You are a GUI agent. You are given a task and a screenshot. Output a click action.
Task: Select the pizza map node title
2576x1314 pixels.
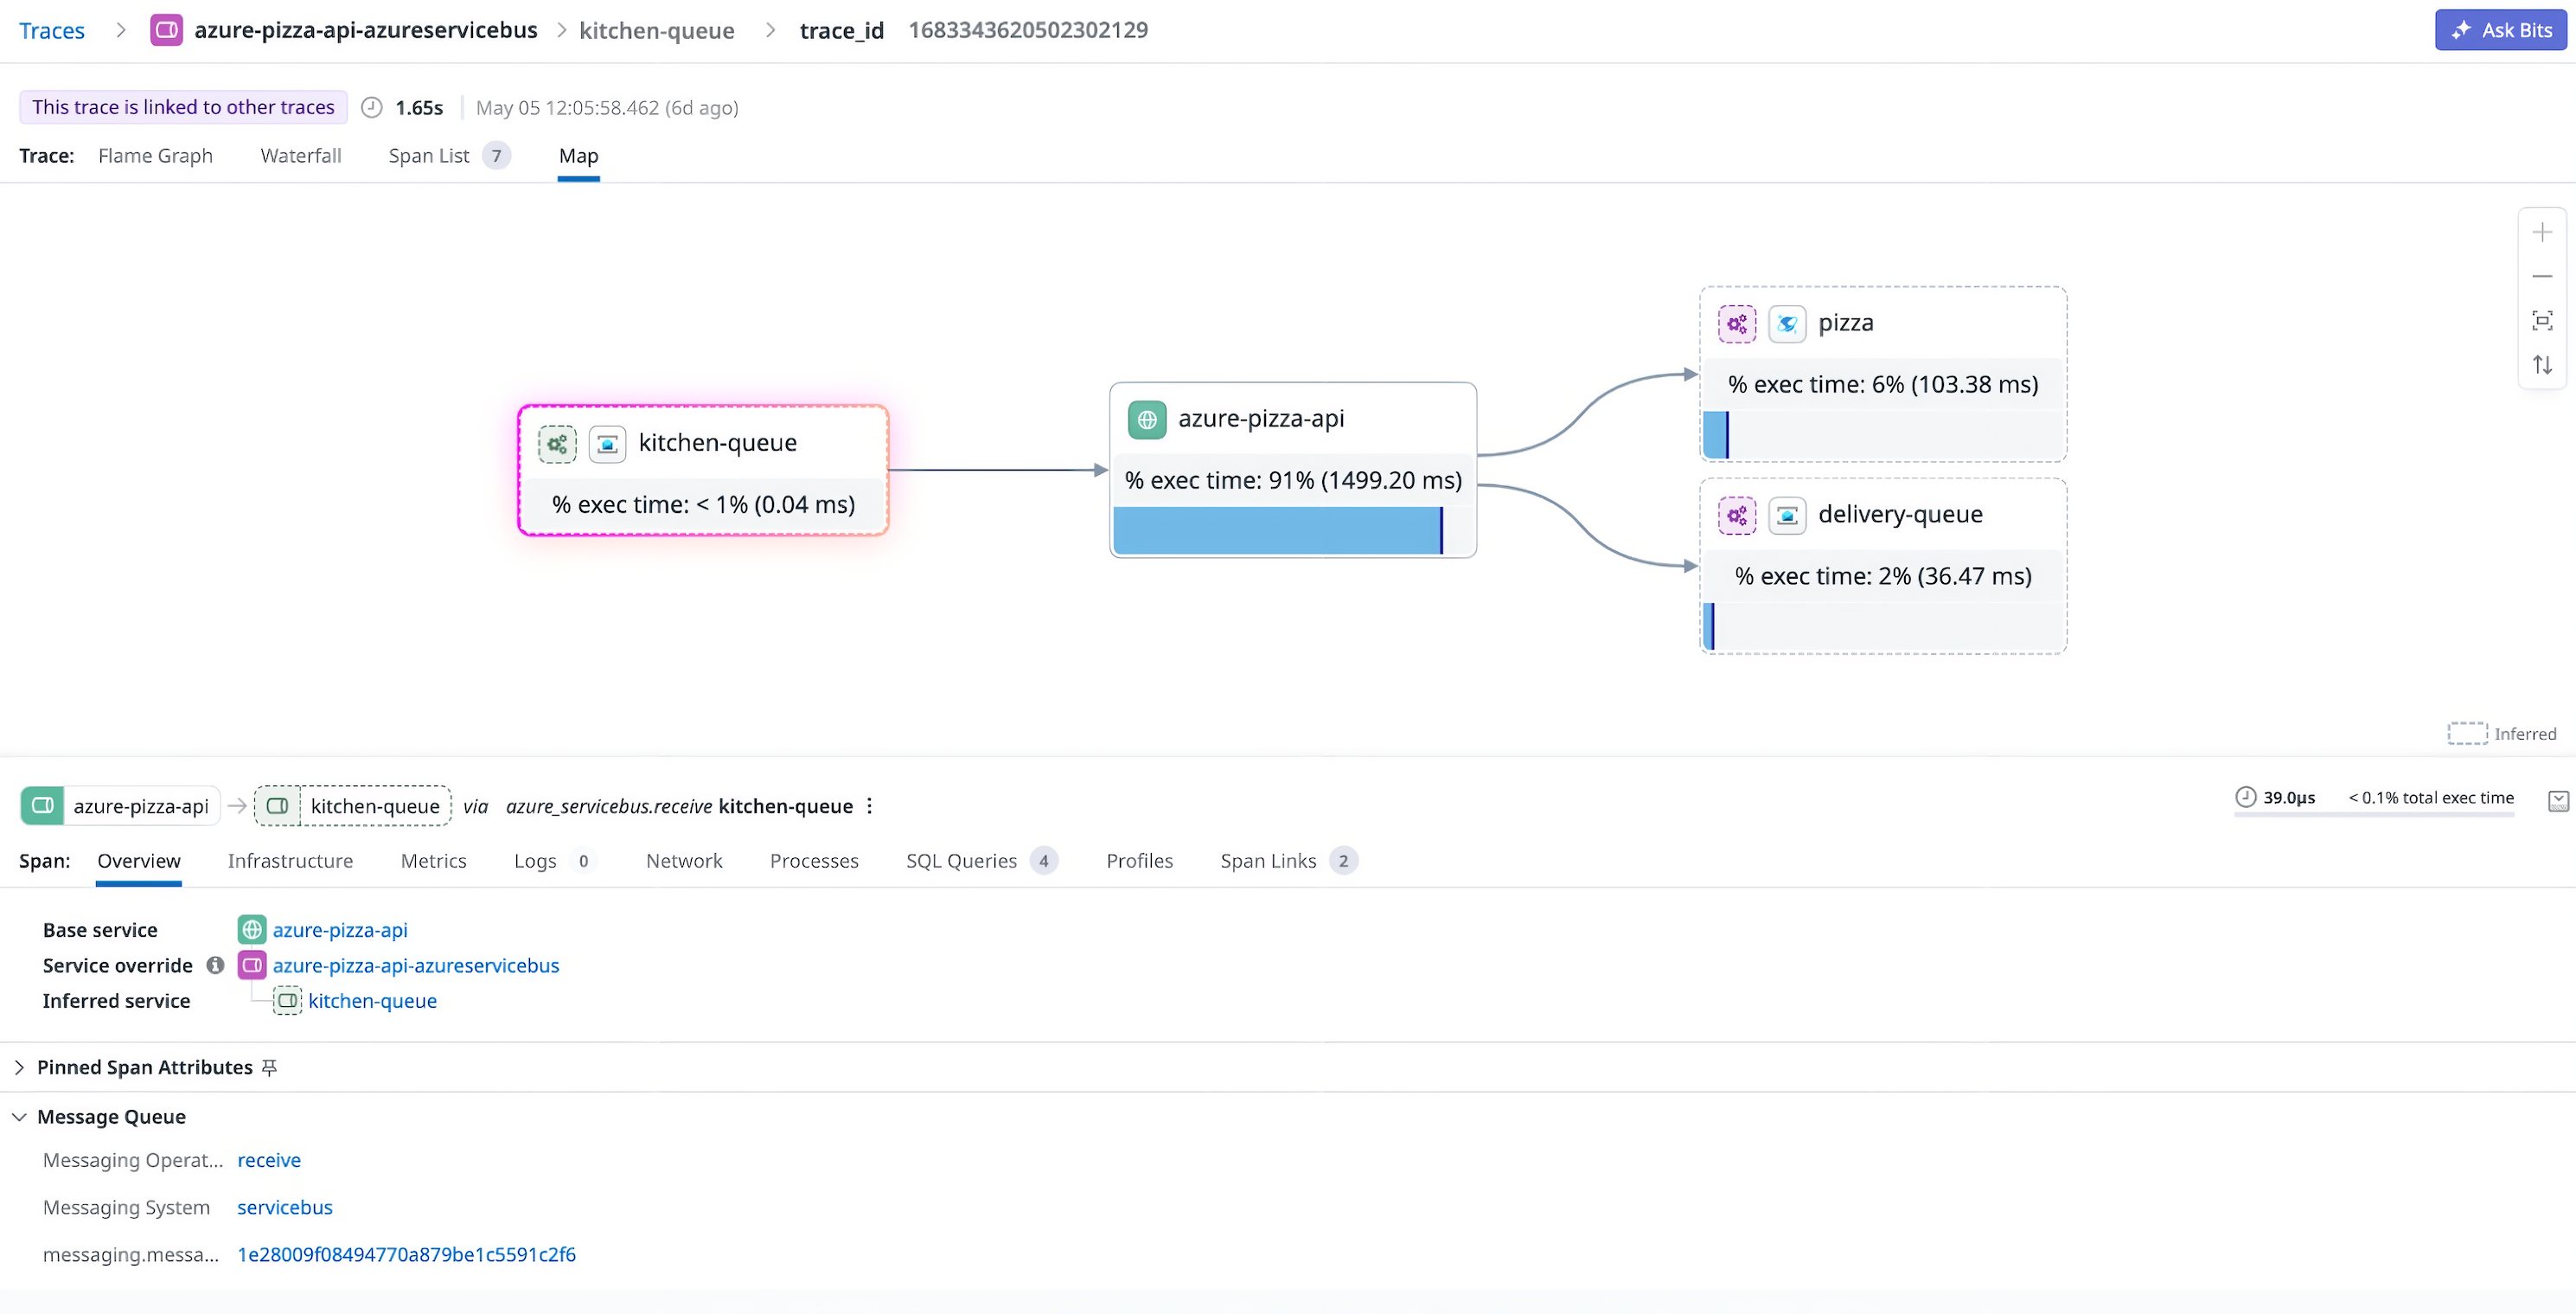pos(1846,323)
